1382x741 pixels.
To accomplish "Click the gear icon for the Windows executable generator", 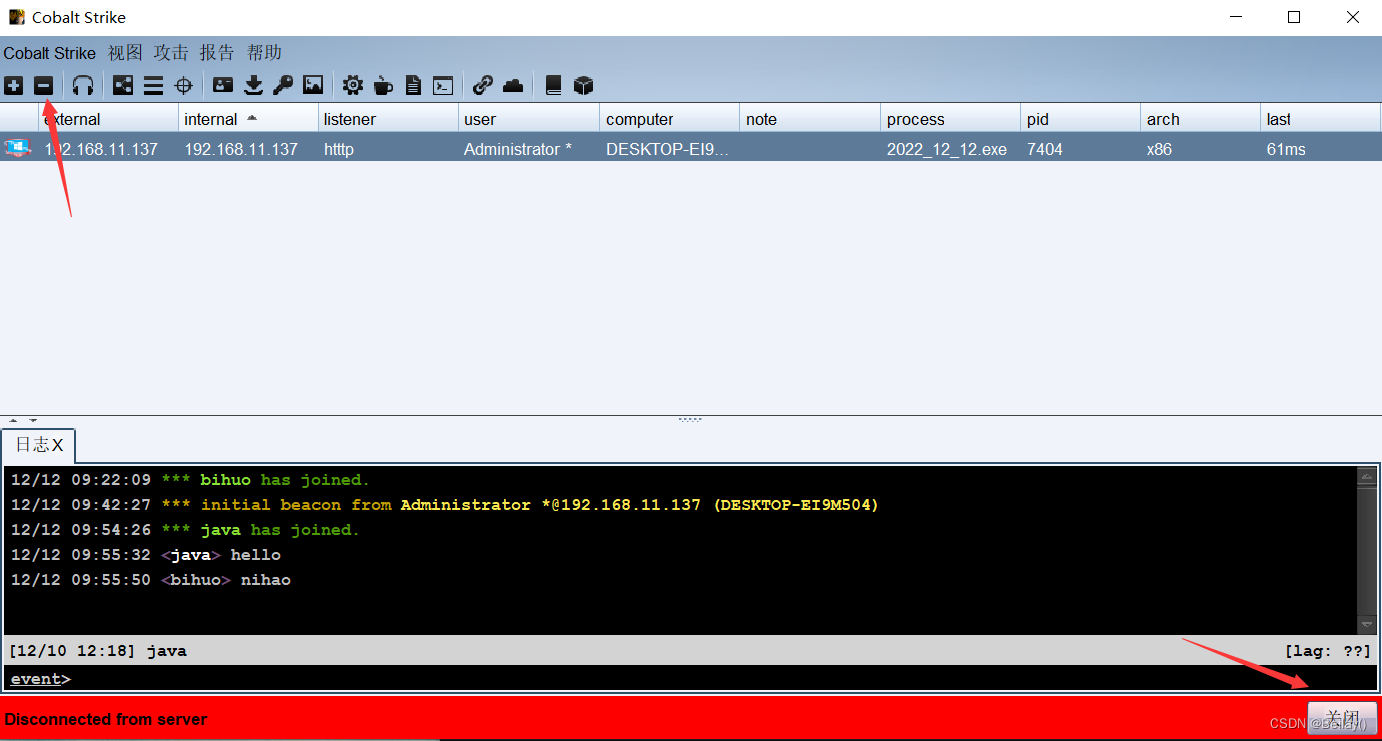I will (353, 86).
